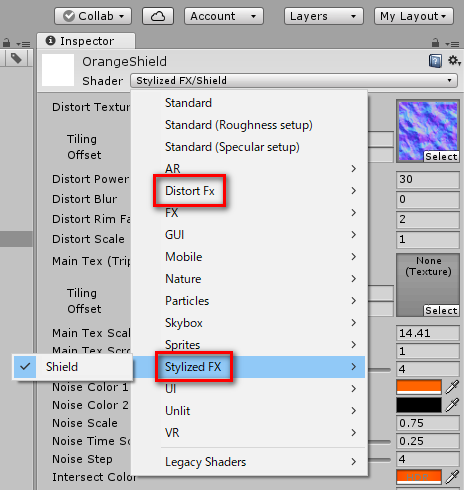Choose Standard (Roughness setup) shader

(249, 125)
